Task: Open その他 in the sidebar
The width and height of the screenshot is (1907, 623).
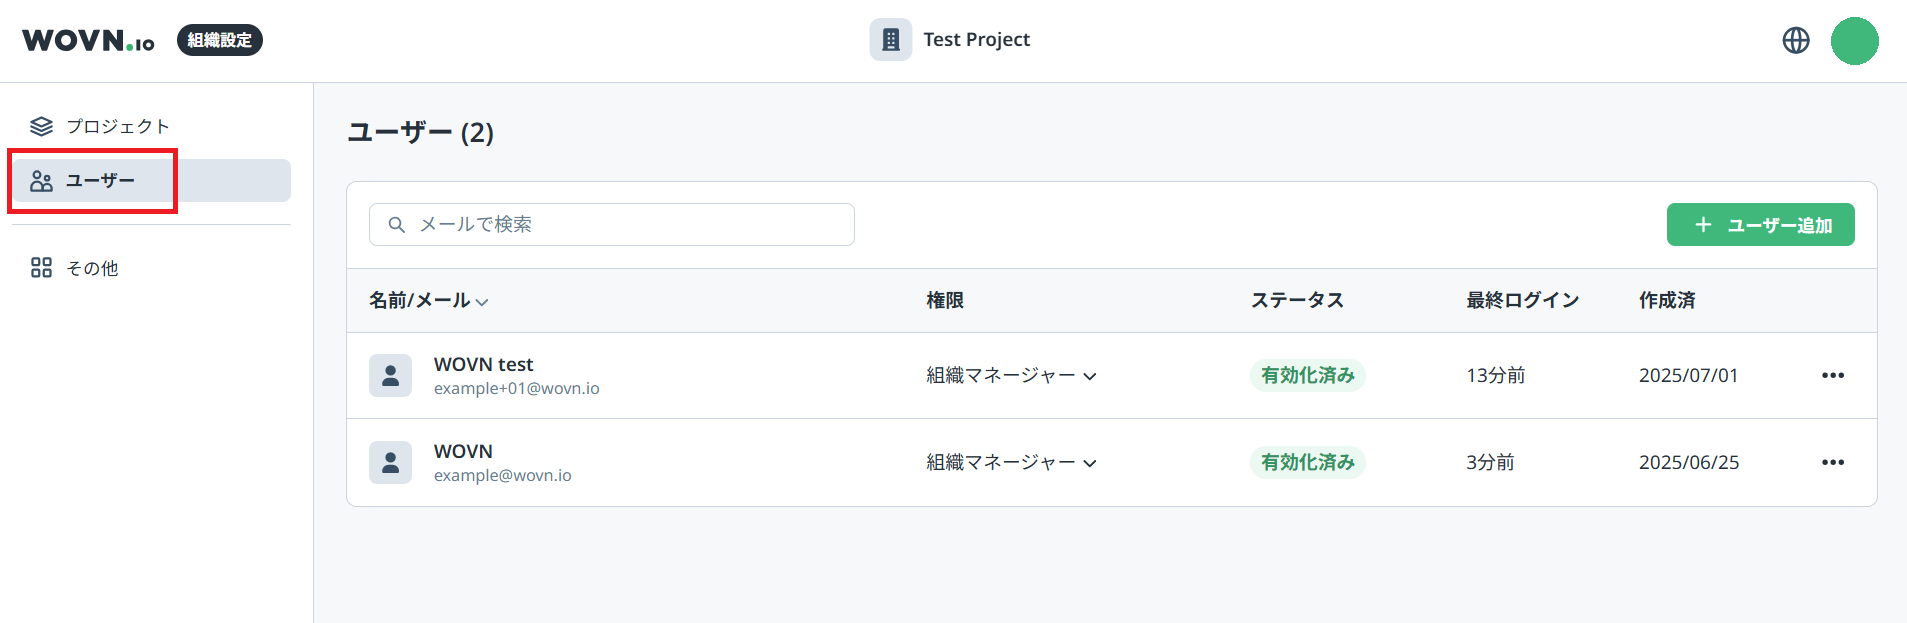Action: click(x=91, y=268)
